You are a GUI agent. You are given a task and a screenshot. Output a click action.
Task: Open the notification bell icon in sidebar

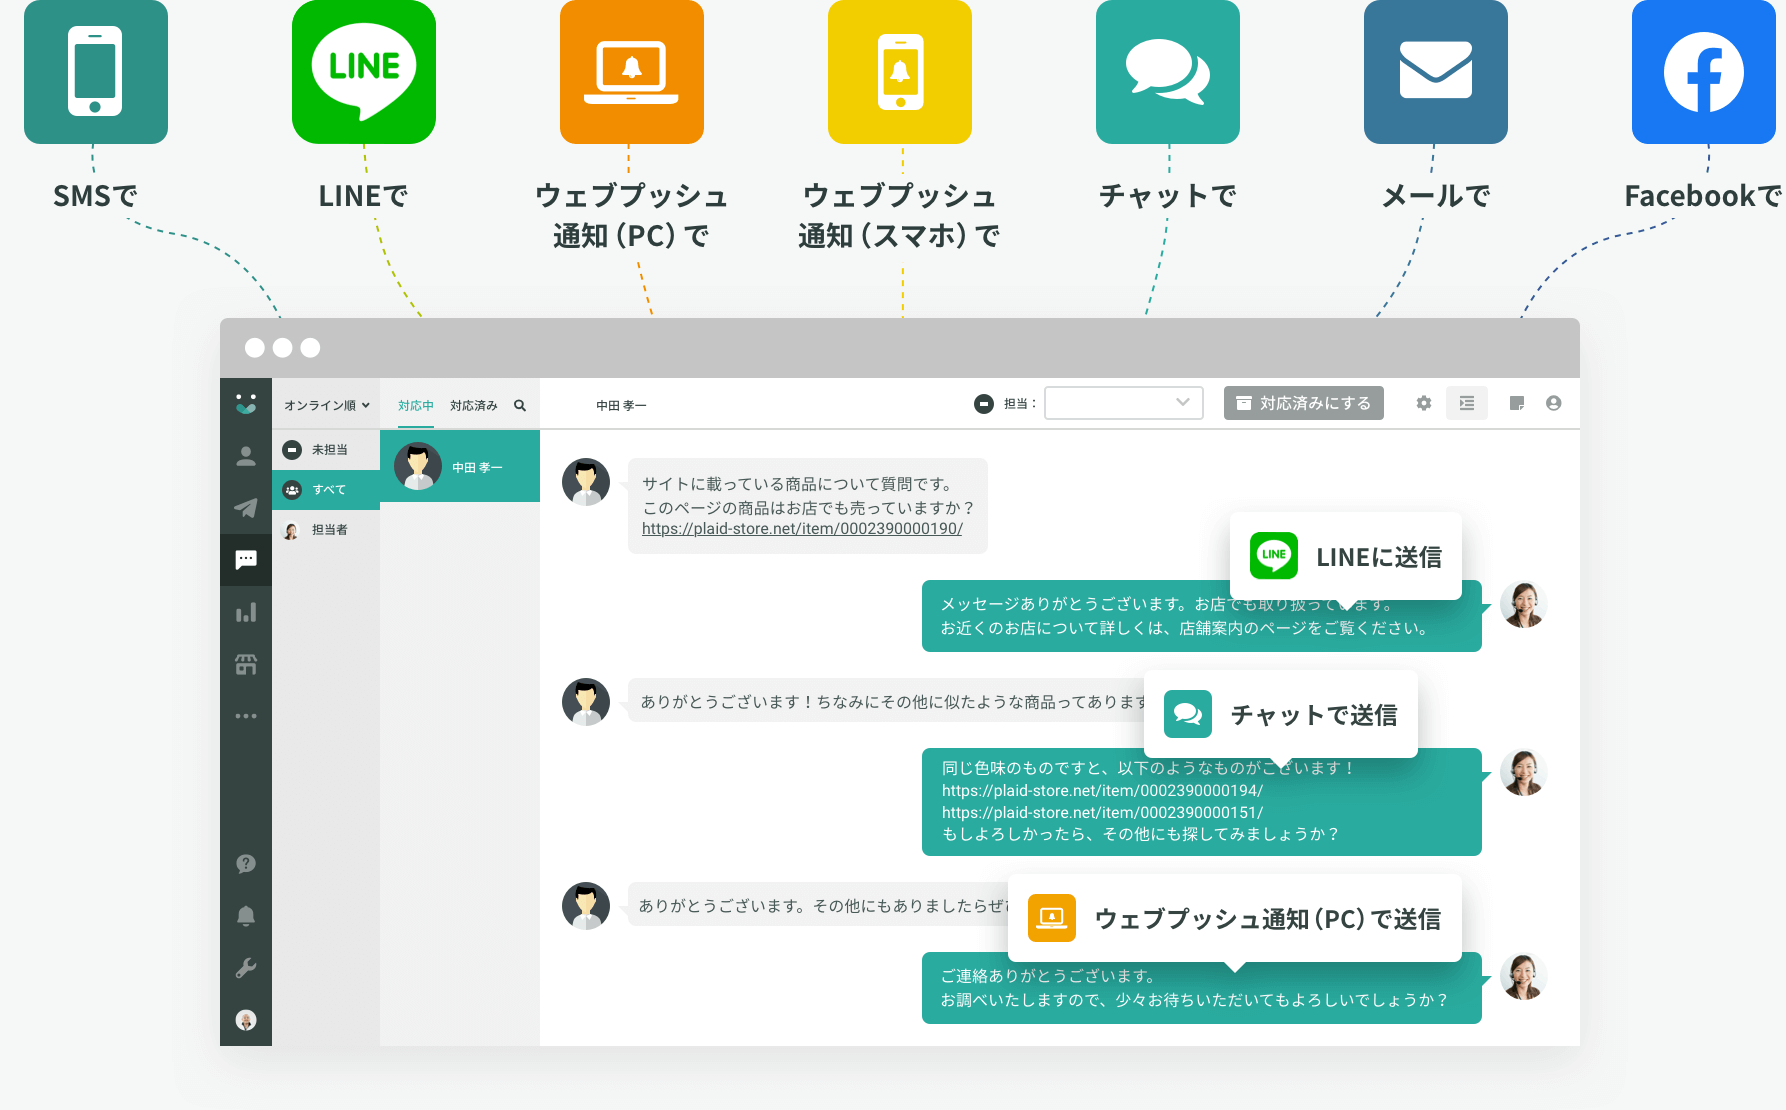[246, 916]
